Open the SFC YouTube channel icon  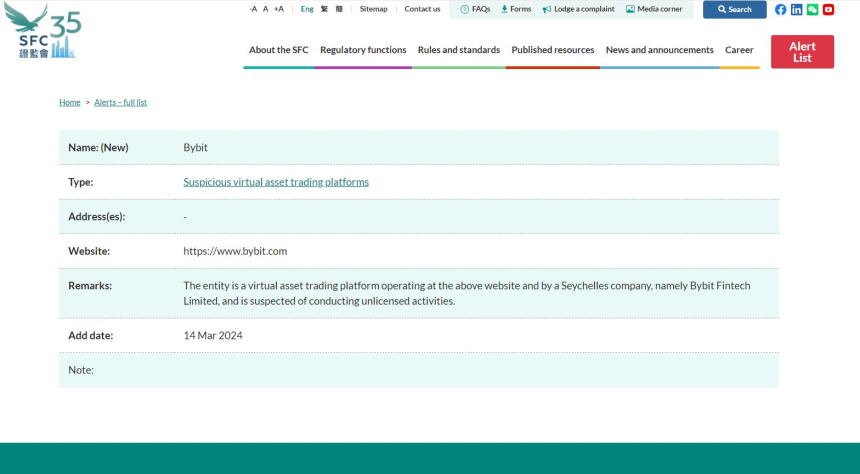pyautogui.click(x=828, y=9)
